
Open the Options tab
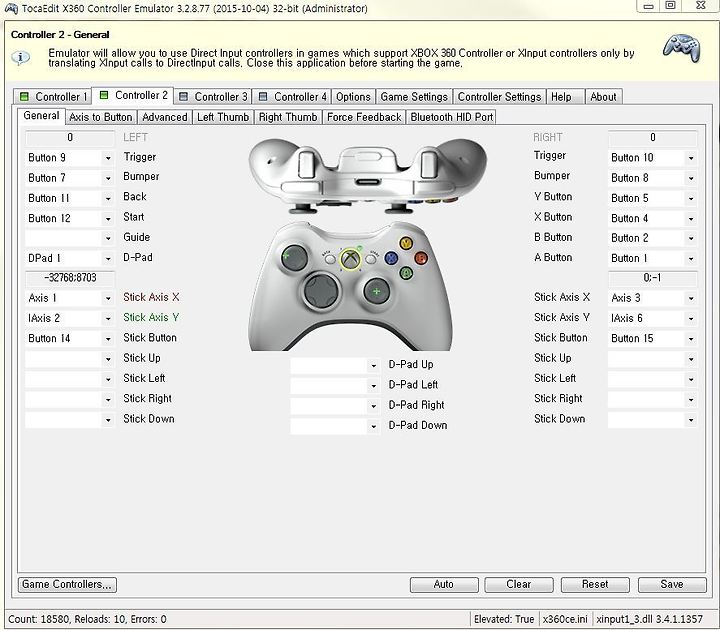(353, 96)
